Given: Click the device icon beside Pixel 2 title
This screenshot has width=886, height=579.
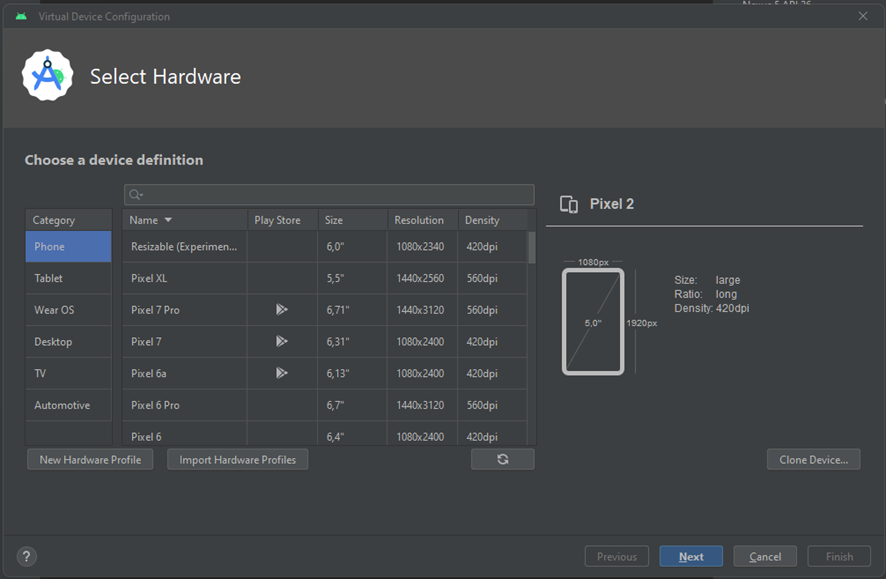Looking at the screenshot, I should pos(568,204).
